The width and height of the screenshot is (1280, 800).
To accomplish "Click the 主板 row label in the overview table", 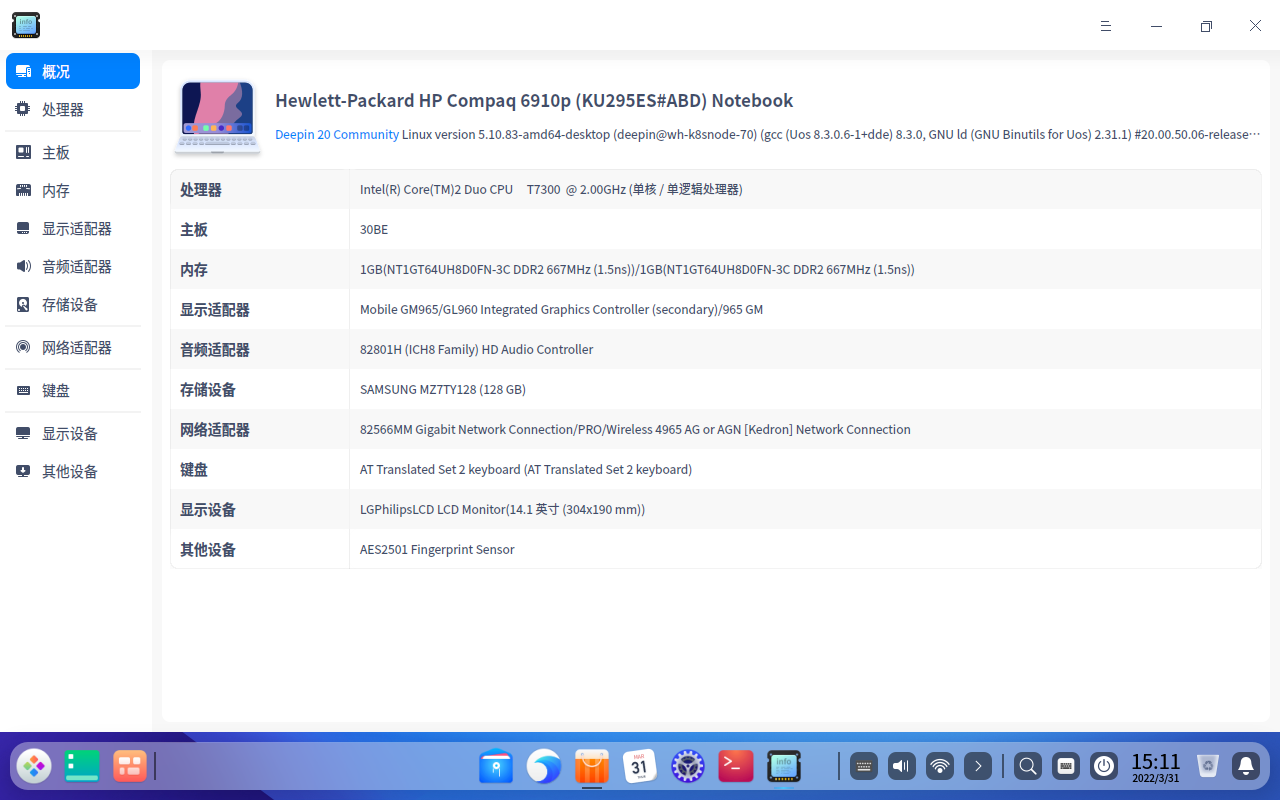I will 194,229.
